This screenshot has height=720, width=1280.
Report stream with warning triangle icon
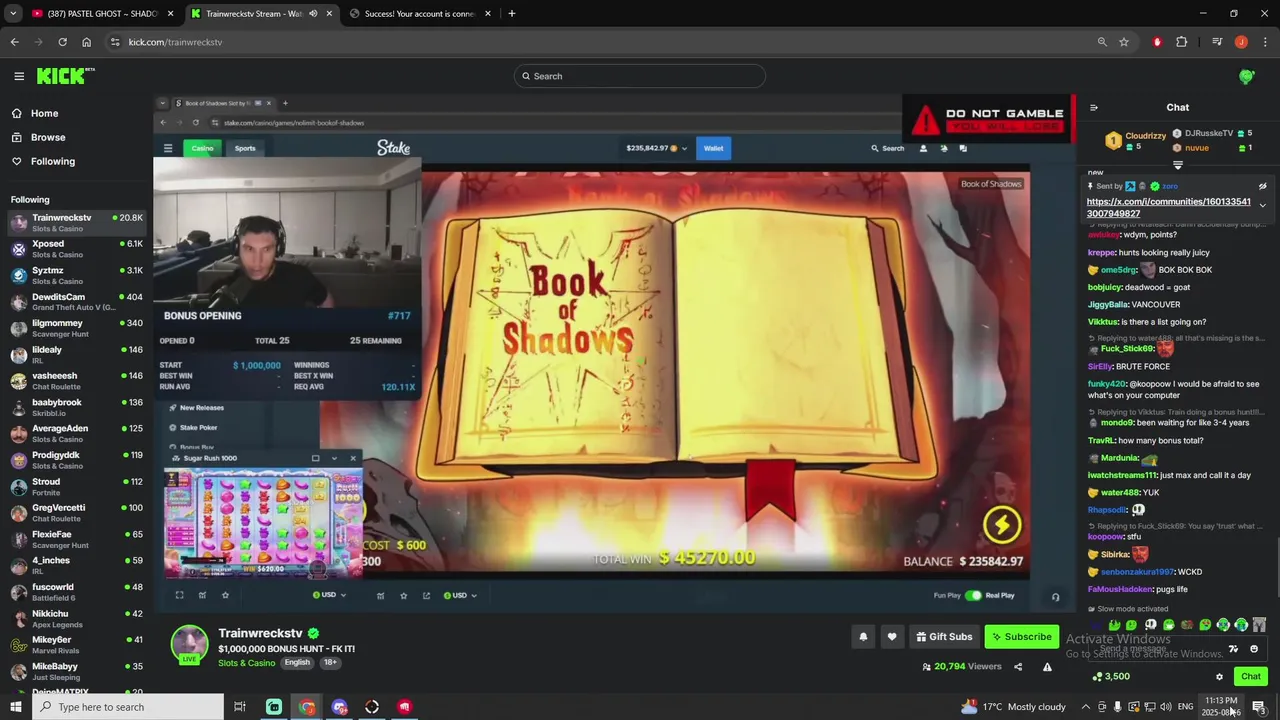click(x=1047, y=667)
